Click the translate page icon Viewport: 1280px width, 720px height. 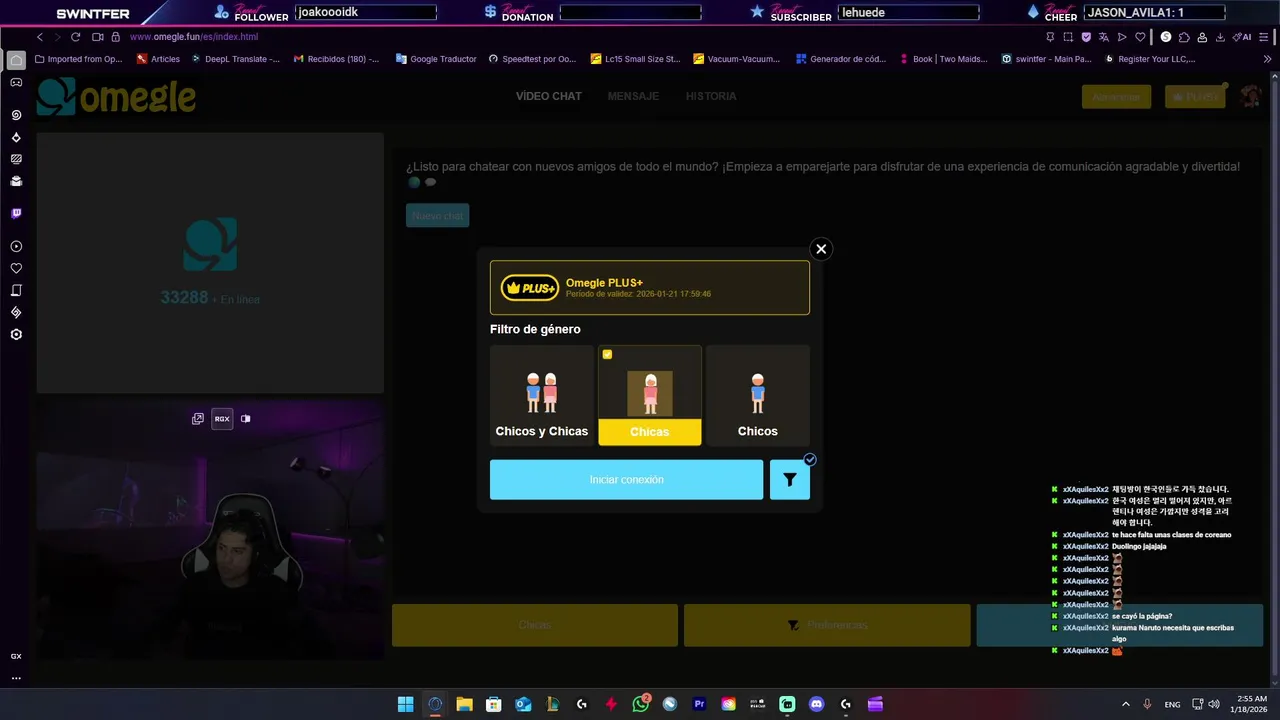coord(1104,37)
